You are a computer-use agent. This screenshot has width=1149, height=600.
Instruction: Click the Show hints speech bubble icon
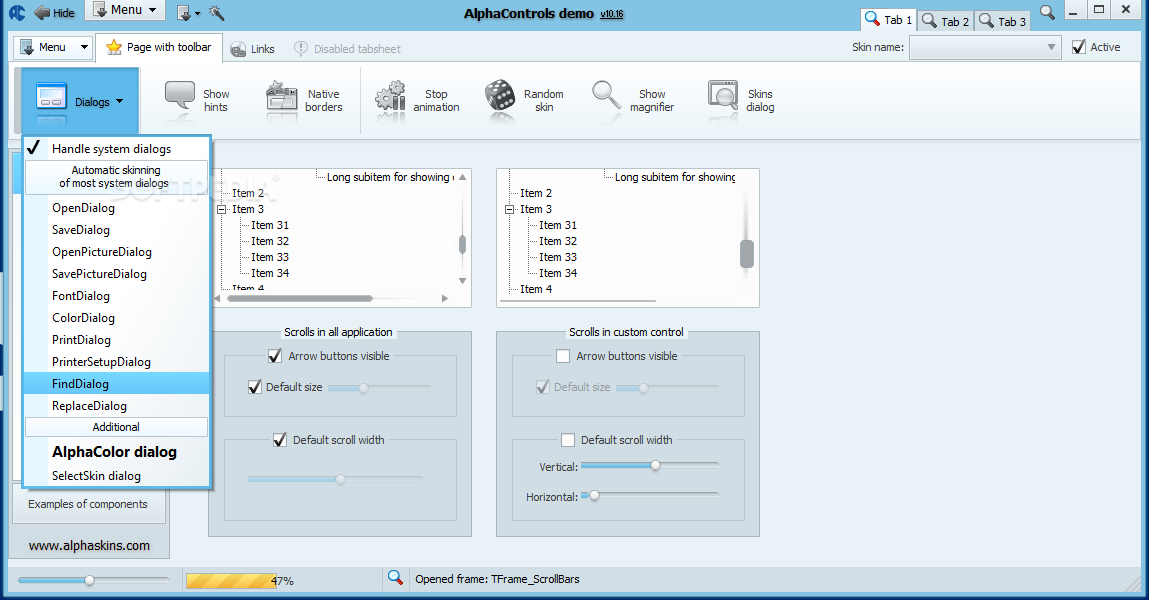click(180, 97)
